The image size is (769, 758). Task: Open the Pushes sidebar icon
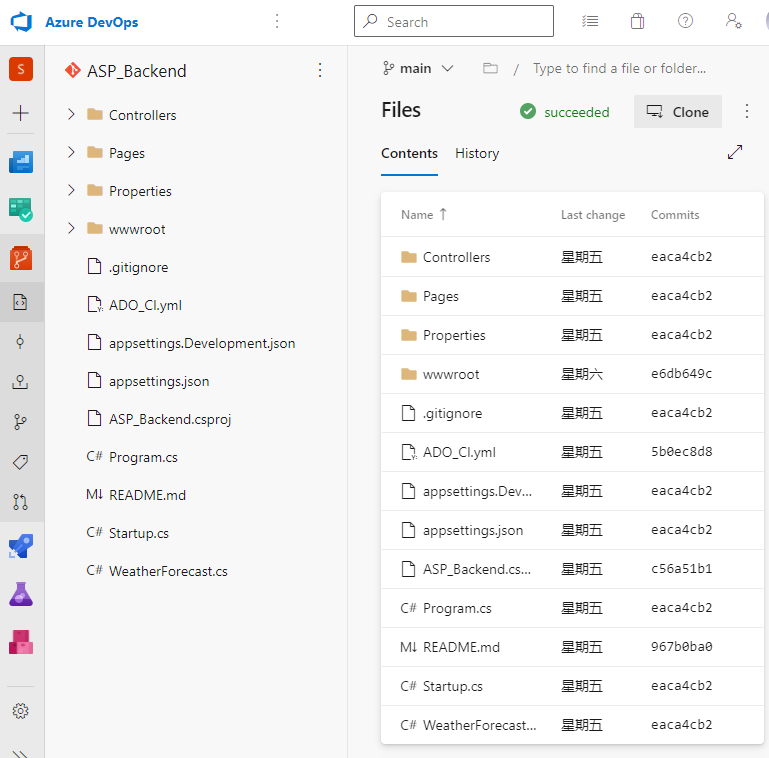click(20, 382)
